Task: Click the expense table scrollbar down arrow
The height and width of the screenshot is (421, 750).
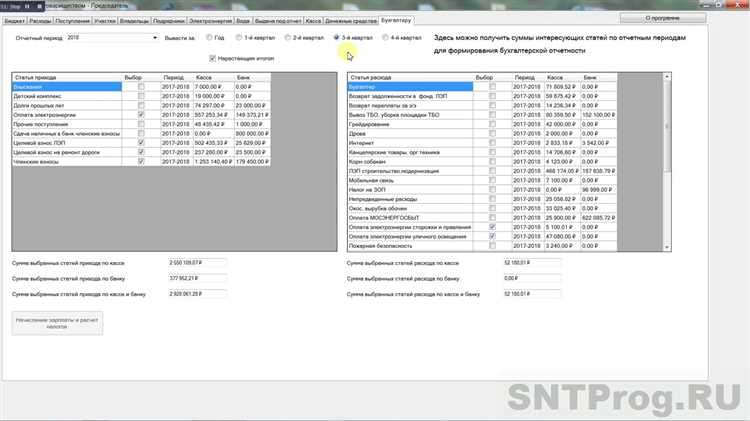Action: (667, 248)
